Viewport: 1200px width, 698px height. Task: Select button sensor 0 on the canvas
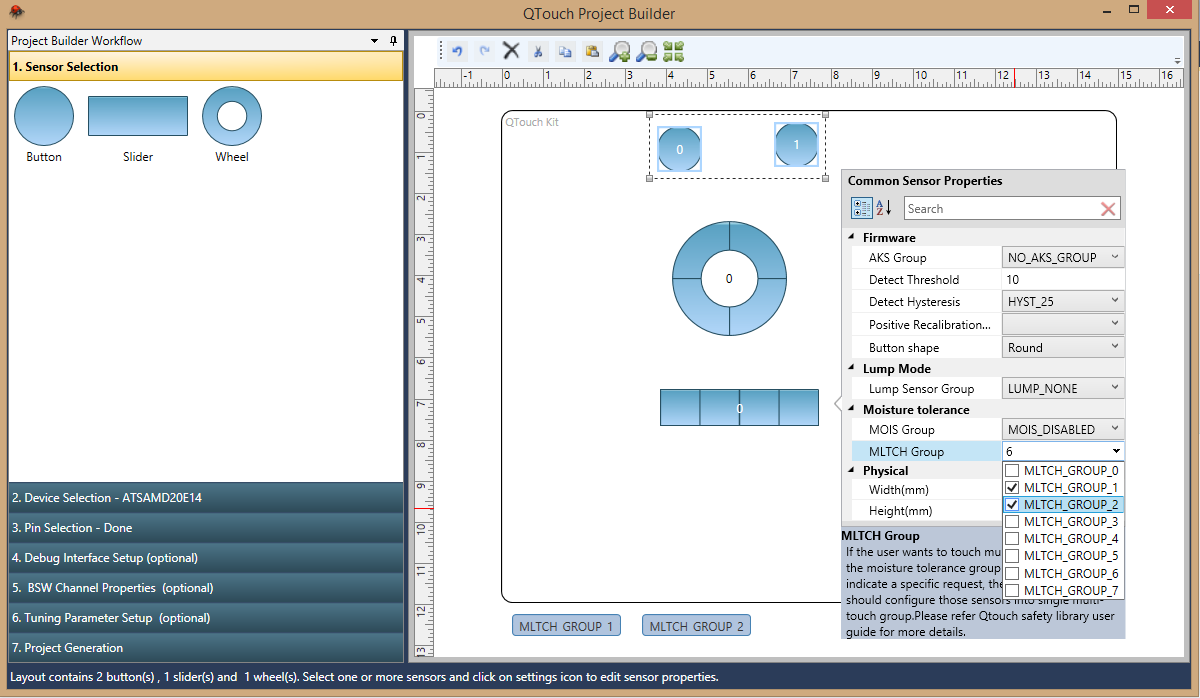680,149
